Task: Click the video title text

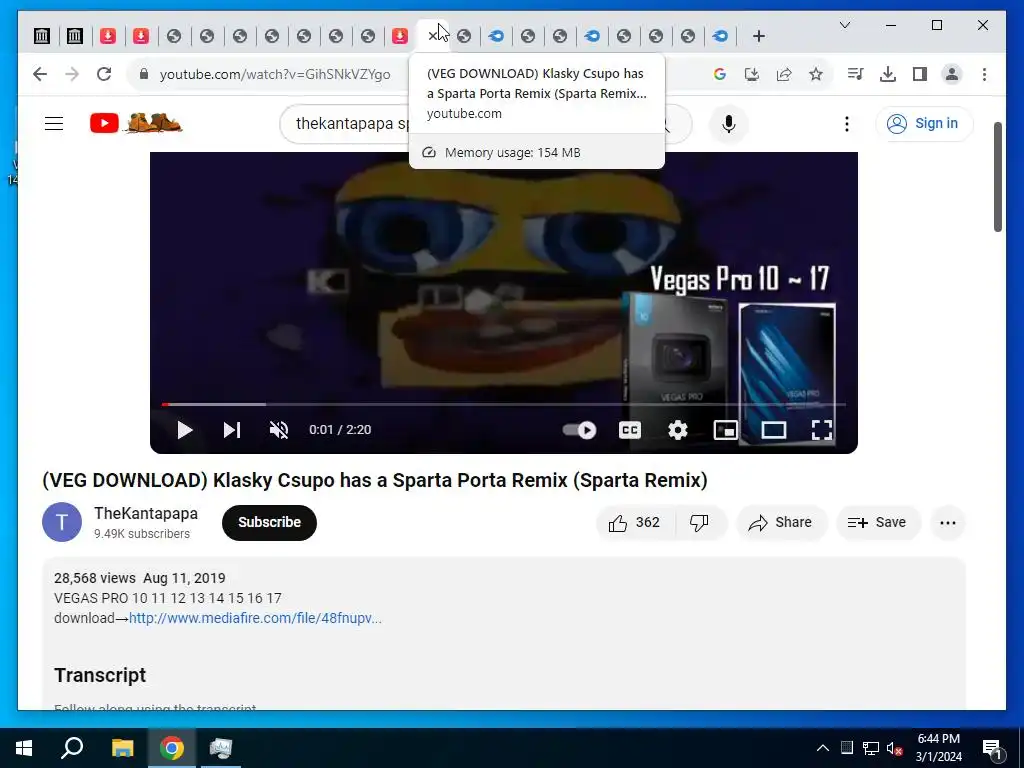Action: pyautogui.click(x=375, y=480)
